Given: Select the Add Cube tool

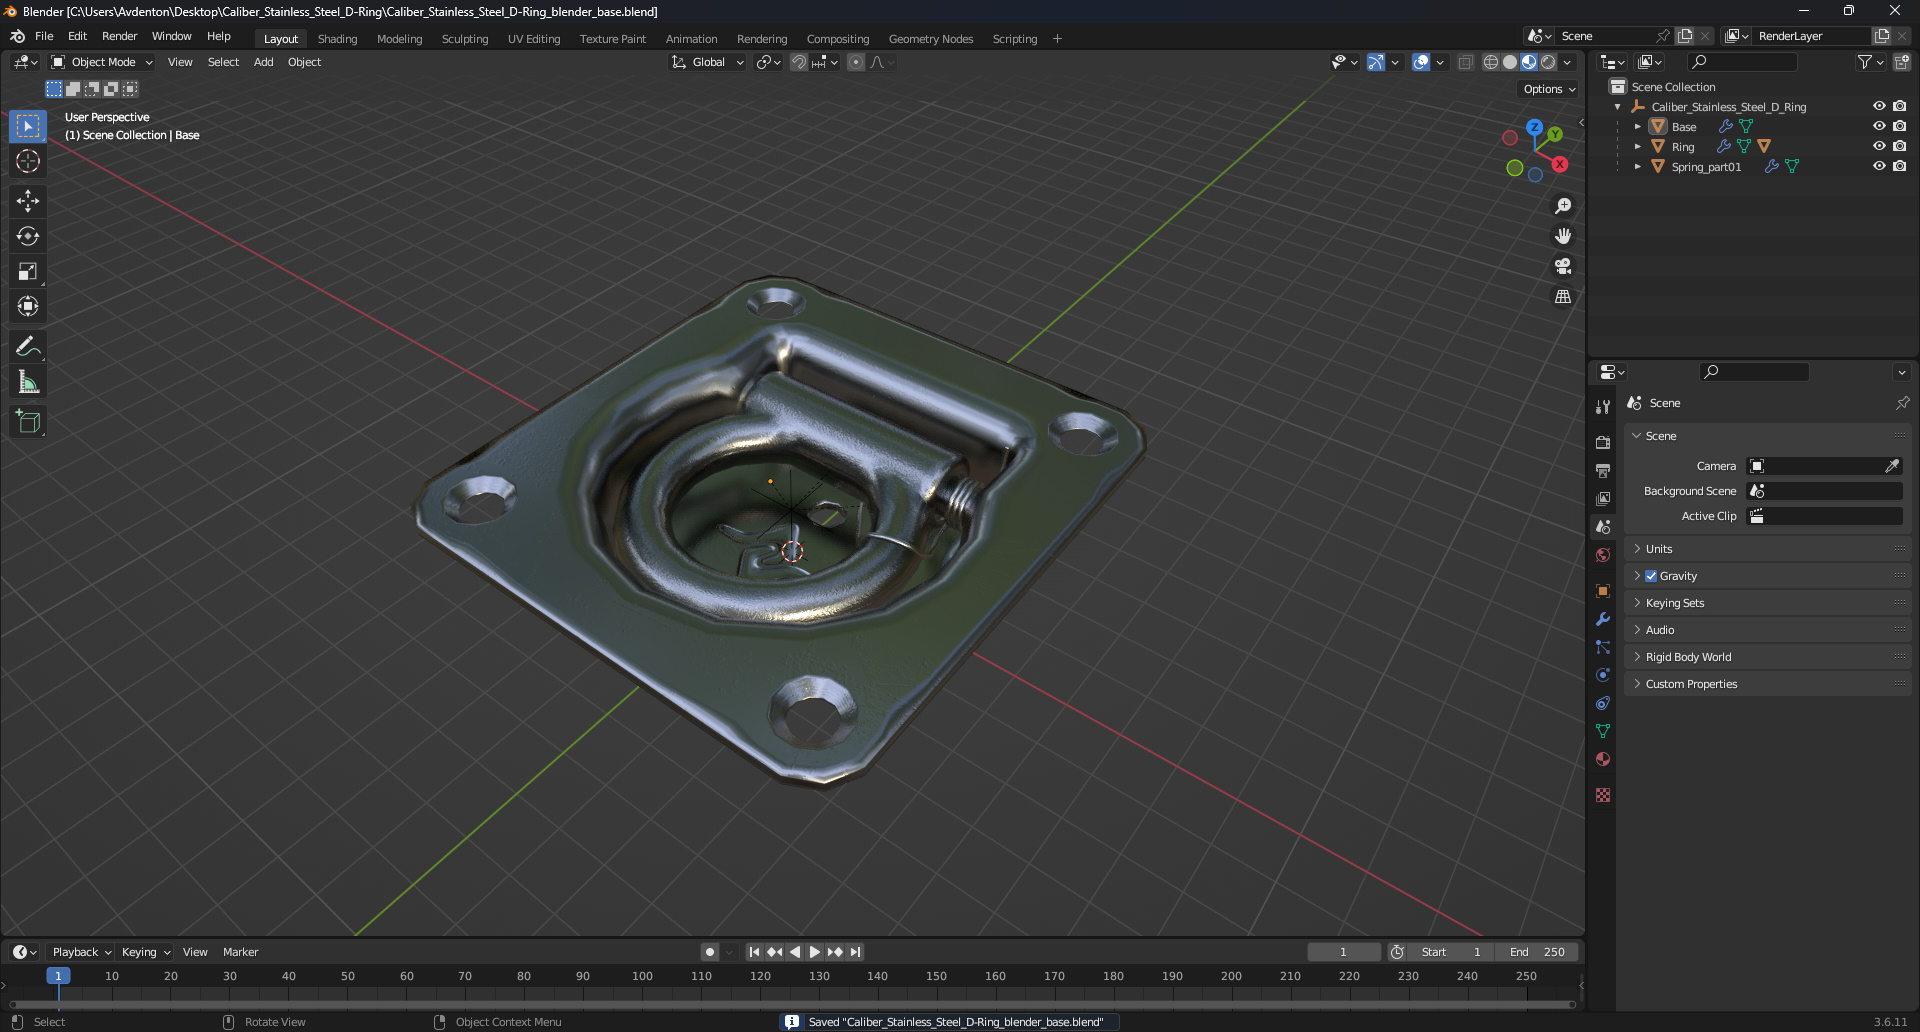Looking at the screenshot, I should [28, 422].
